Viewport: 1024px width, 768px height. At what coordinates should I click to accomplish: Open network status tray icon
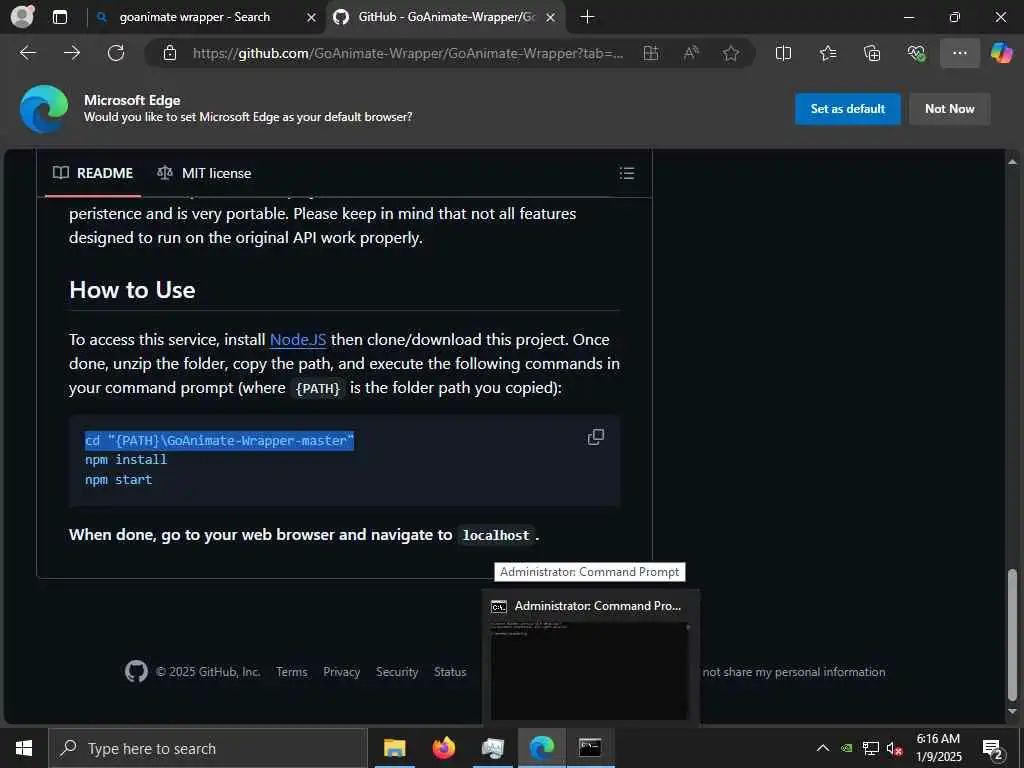[871, 748]
